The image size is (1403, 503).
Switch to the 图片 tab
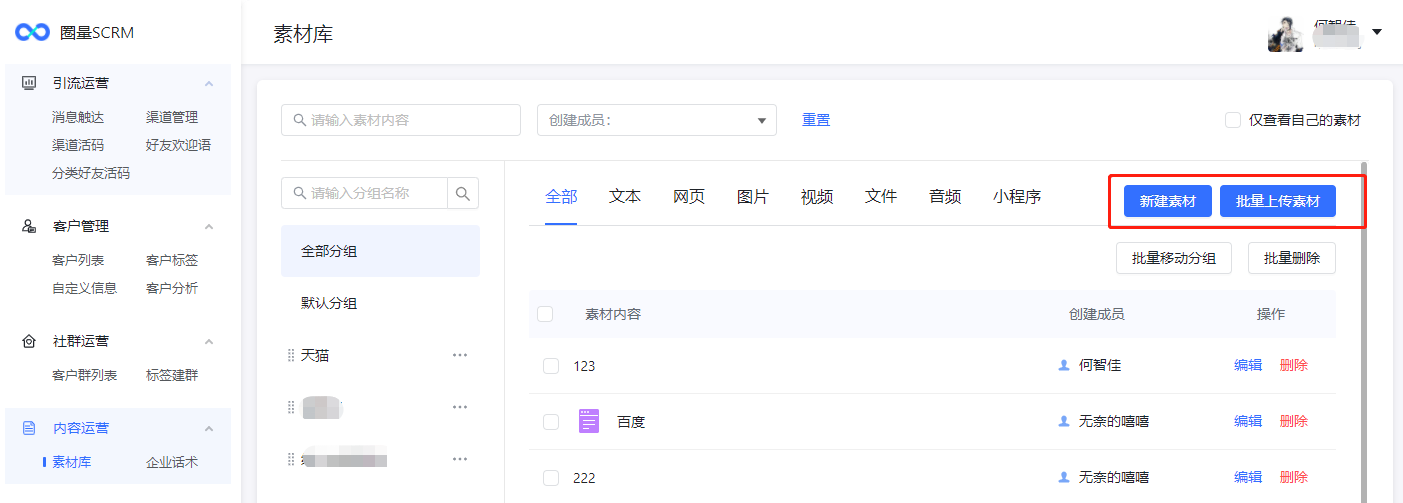tap(752, 197)
